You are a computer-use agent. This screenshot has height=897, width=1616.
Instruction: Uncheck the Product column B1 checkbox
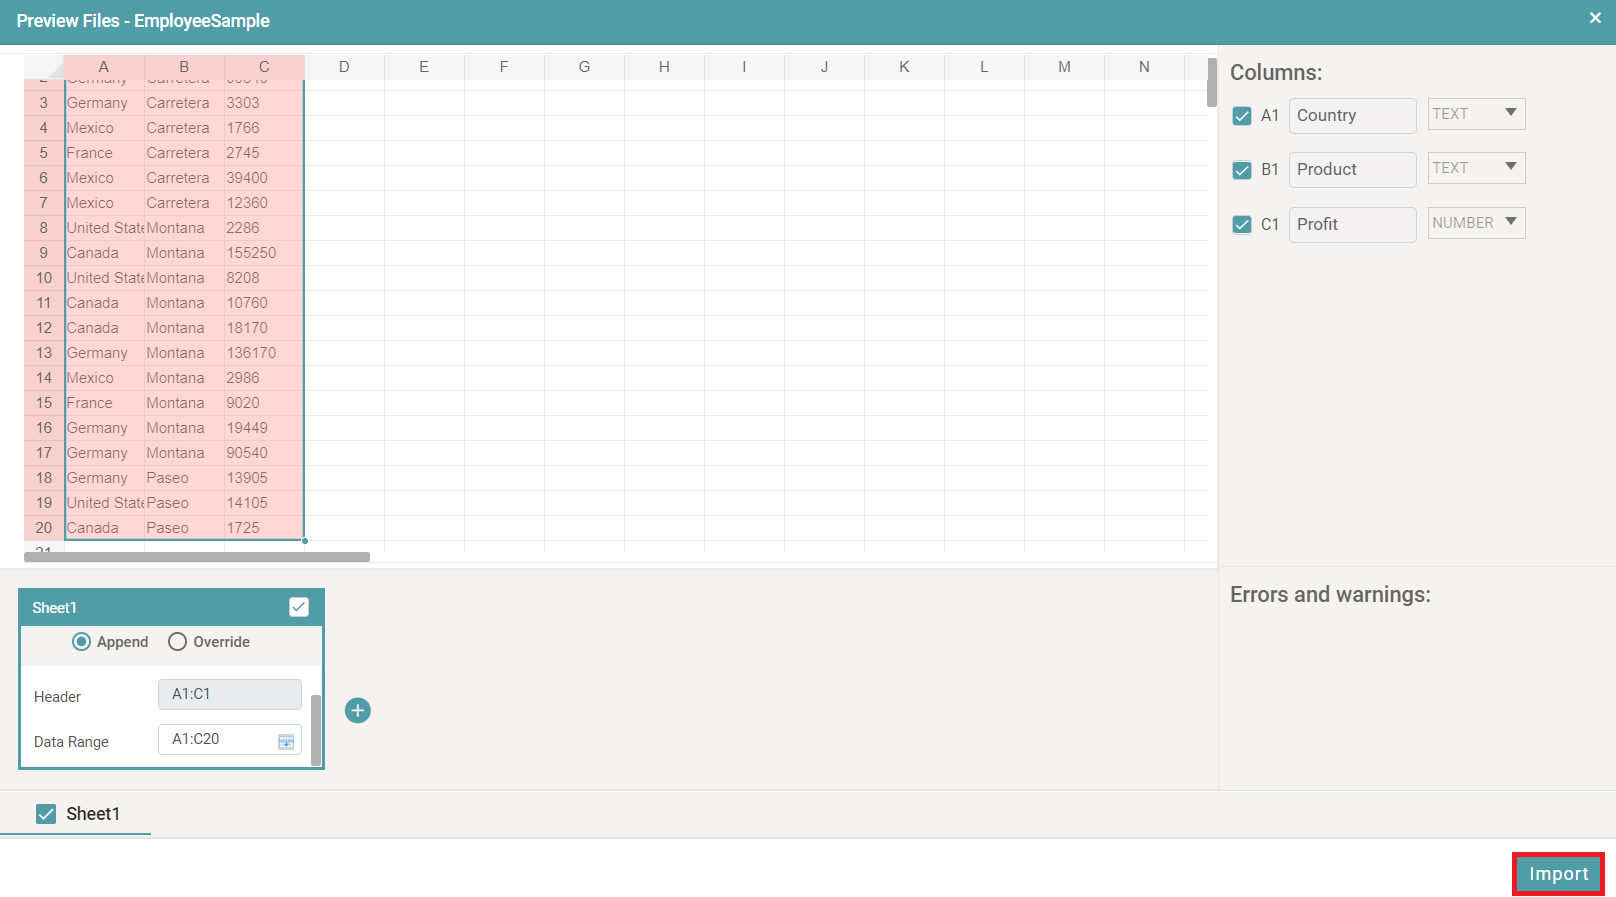coord(1242,170)
